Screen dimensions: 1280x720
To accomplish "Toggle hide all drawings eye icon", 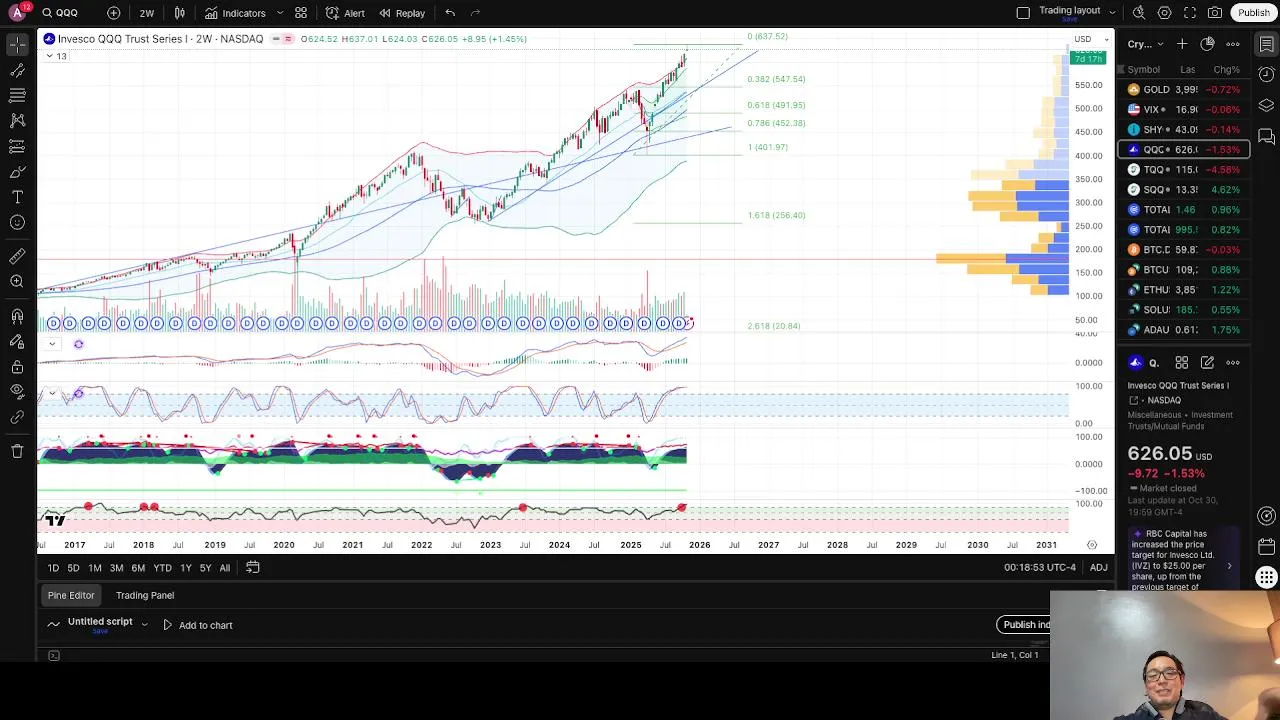I will pos(17,392).
